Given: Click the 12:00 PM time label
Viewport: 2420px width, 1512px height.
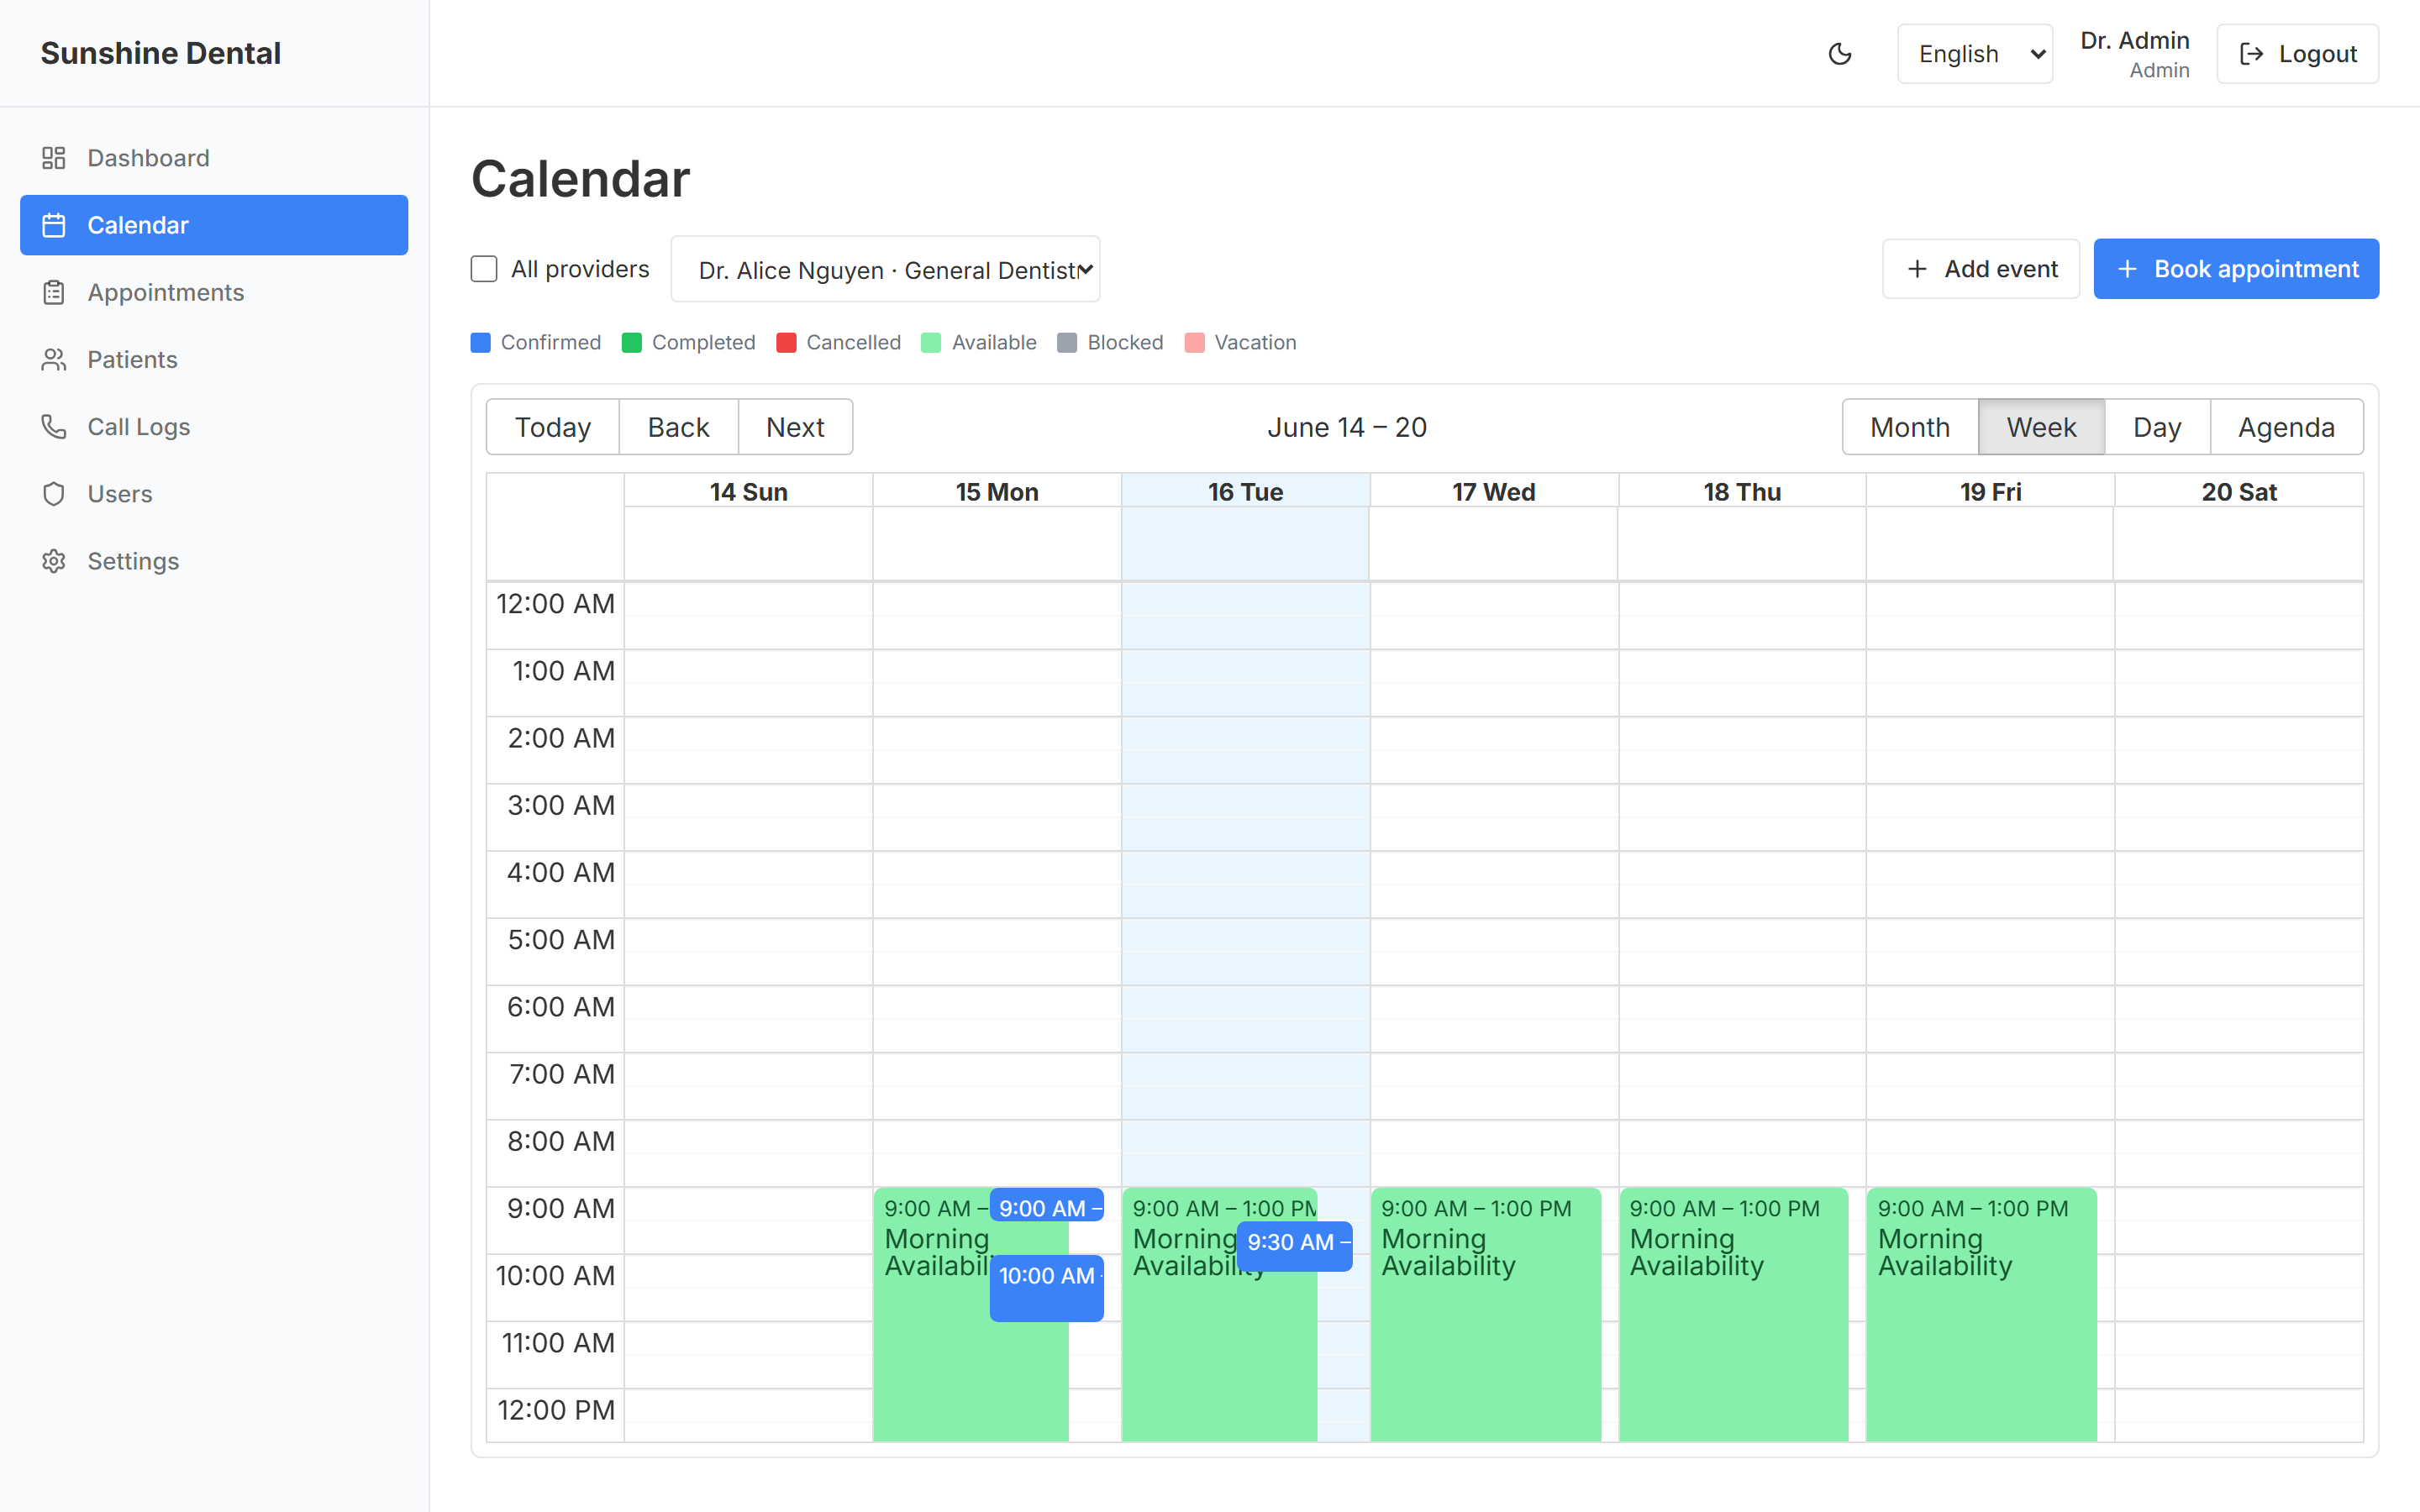Looking at the screenshot, I should (556, 1410).
